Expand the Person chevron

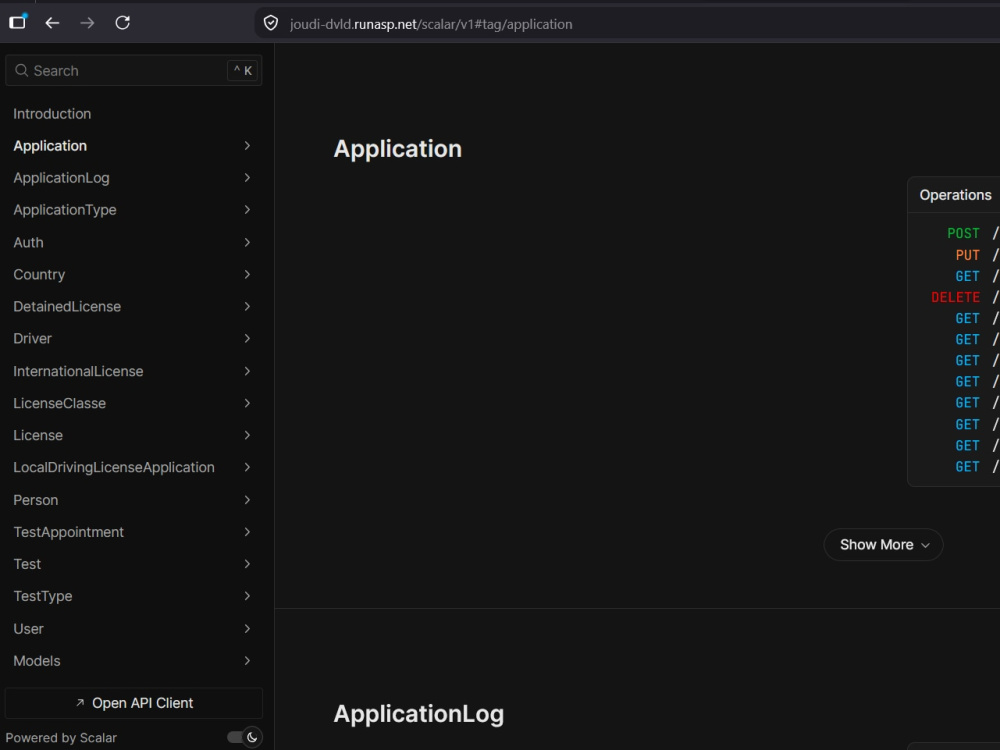point(247,500)
